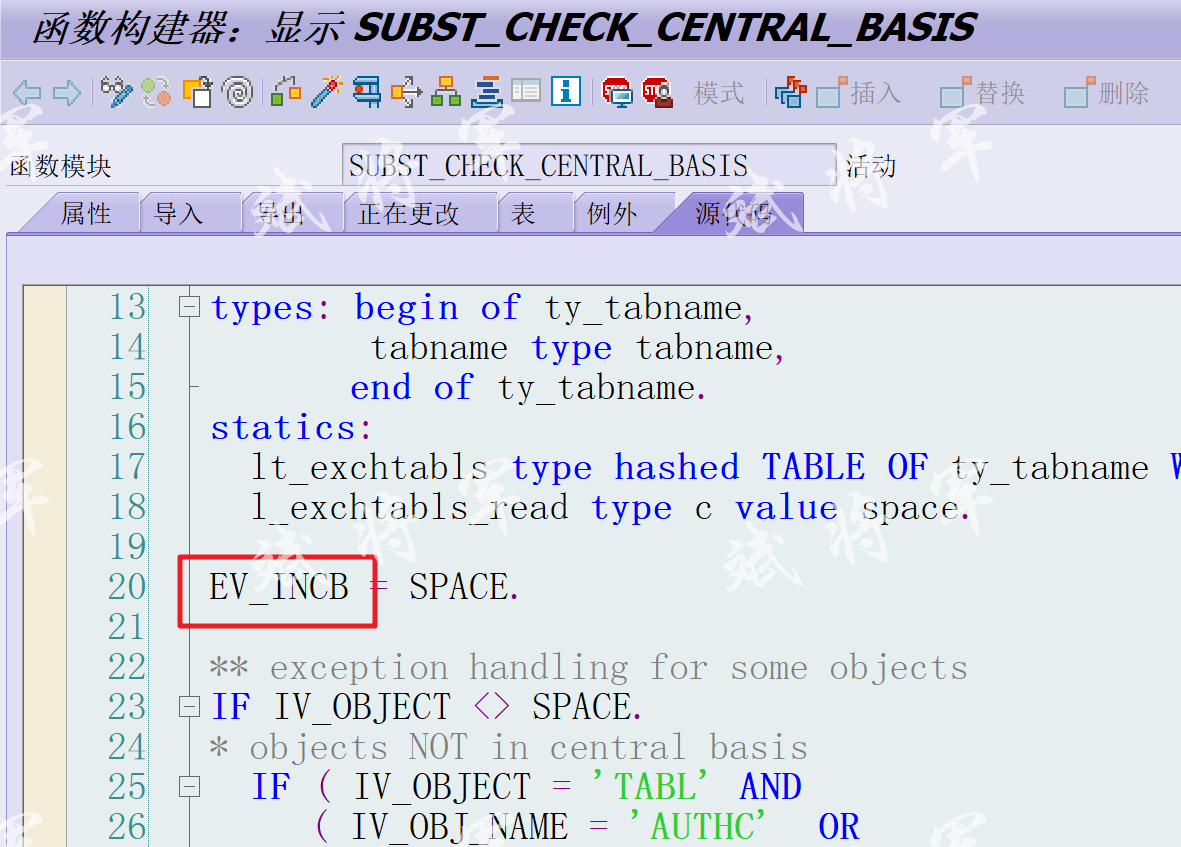Click line number 26

[127, 826]
